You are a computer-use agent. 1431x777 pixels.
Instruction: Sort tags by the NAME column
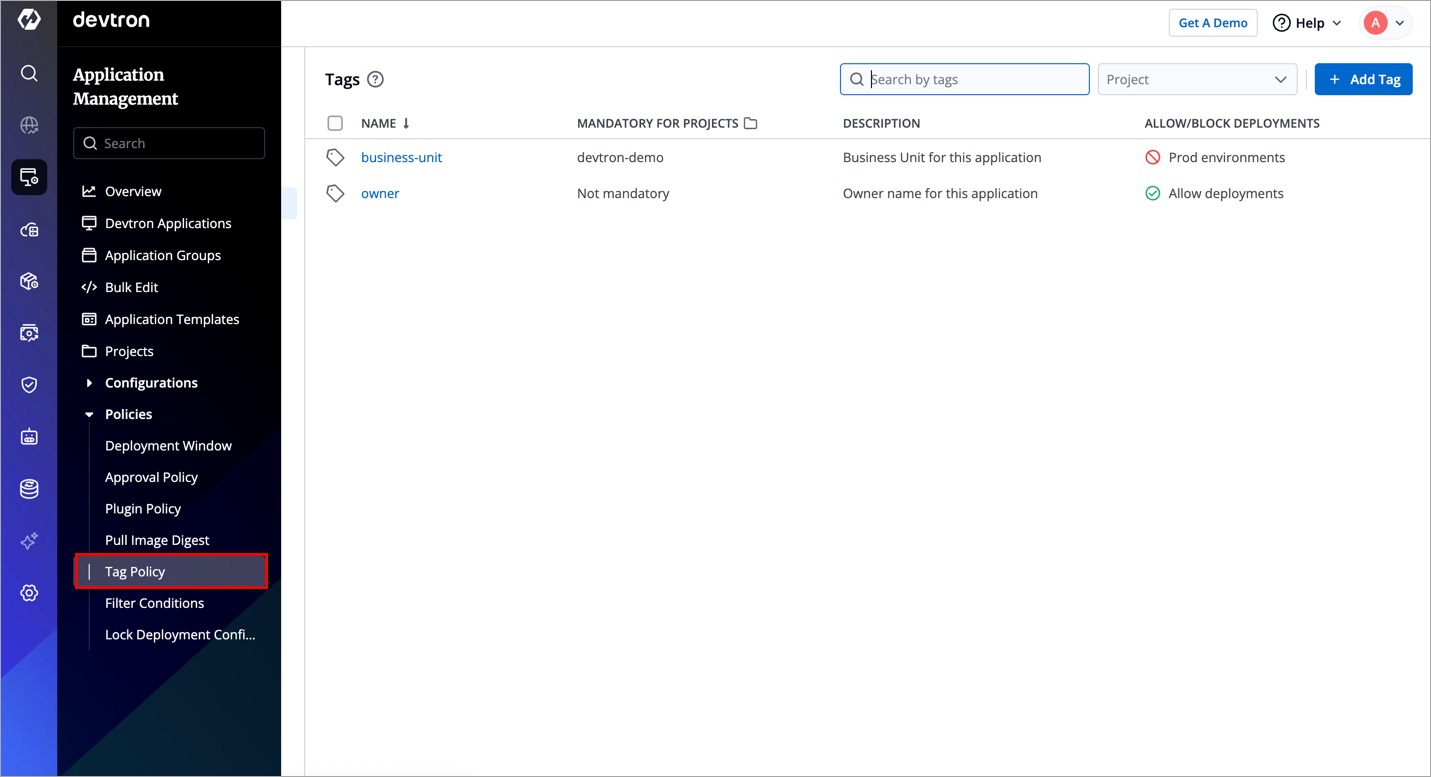pyautogui.click(x=385, y=124)
